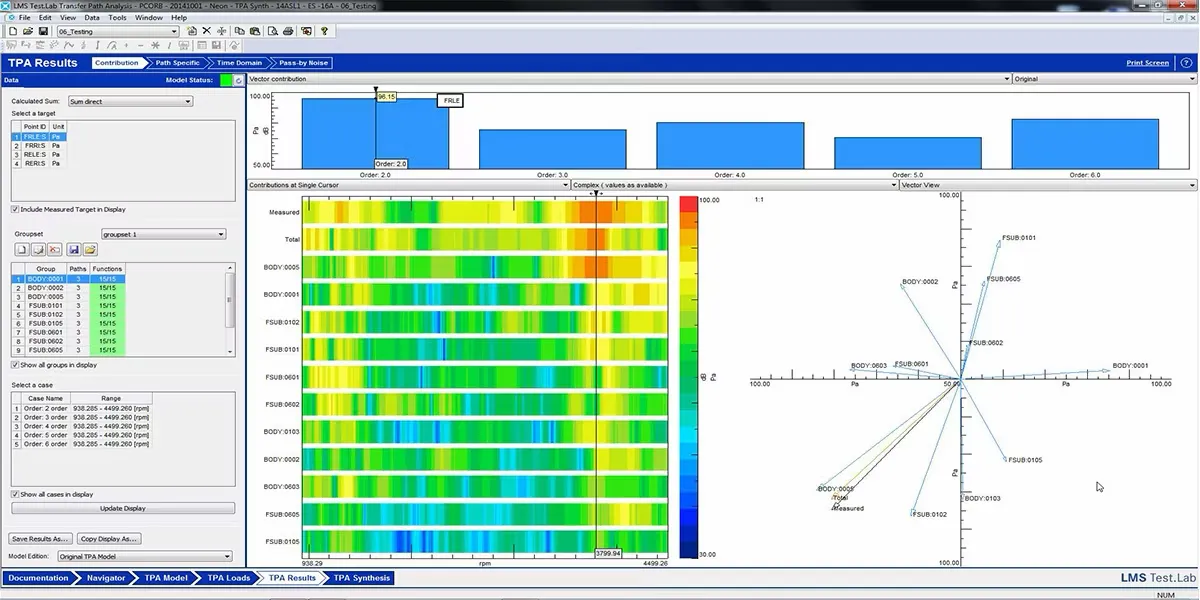
Task: Click the delete X icon in toolbar
Action: [x=207, y=31]
